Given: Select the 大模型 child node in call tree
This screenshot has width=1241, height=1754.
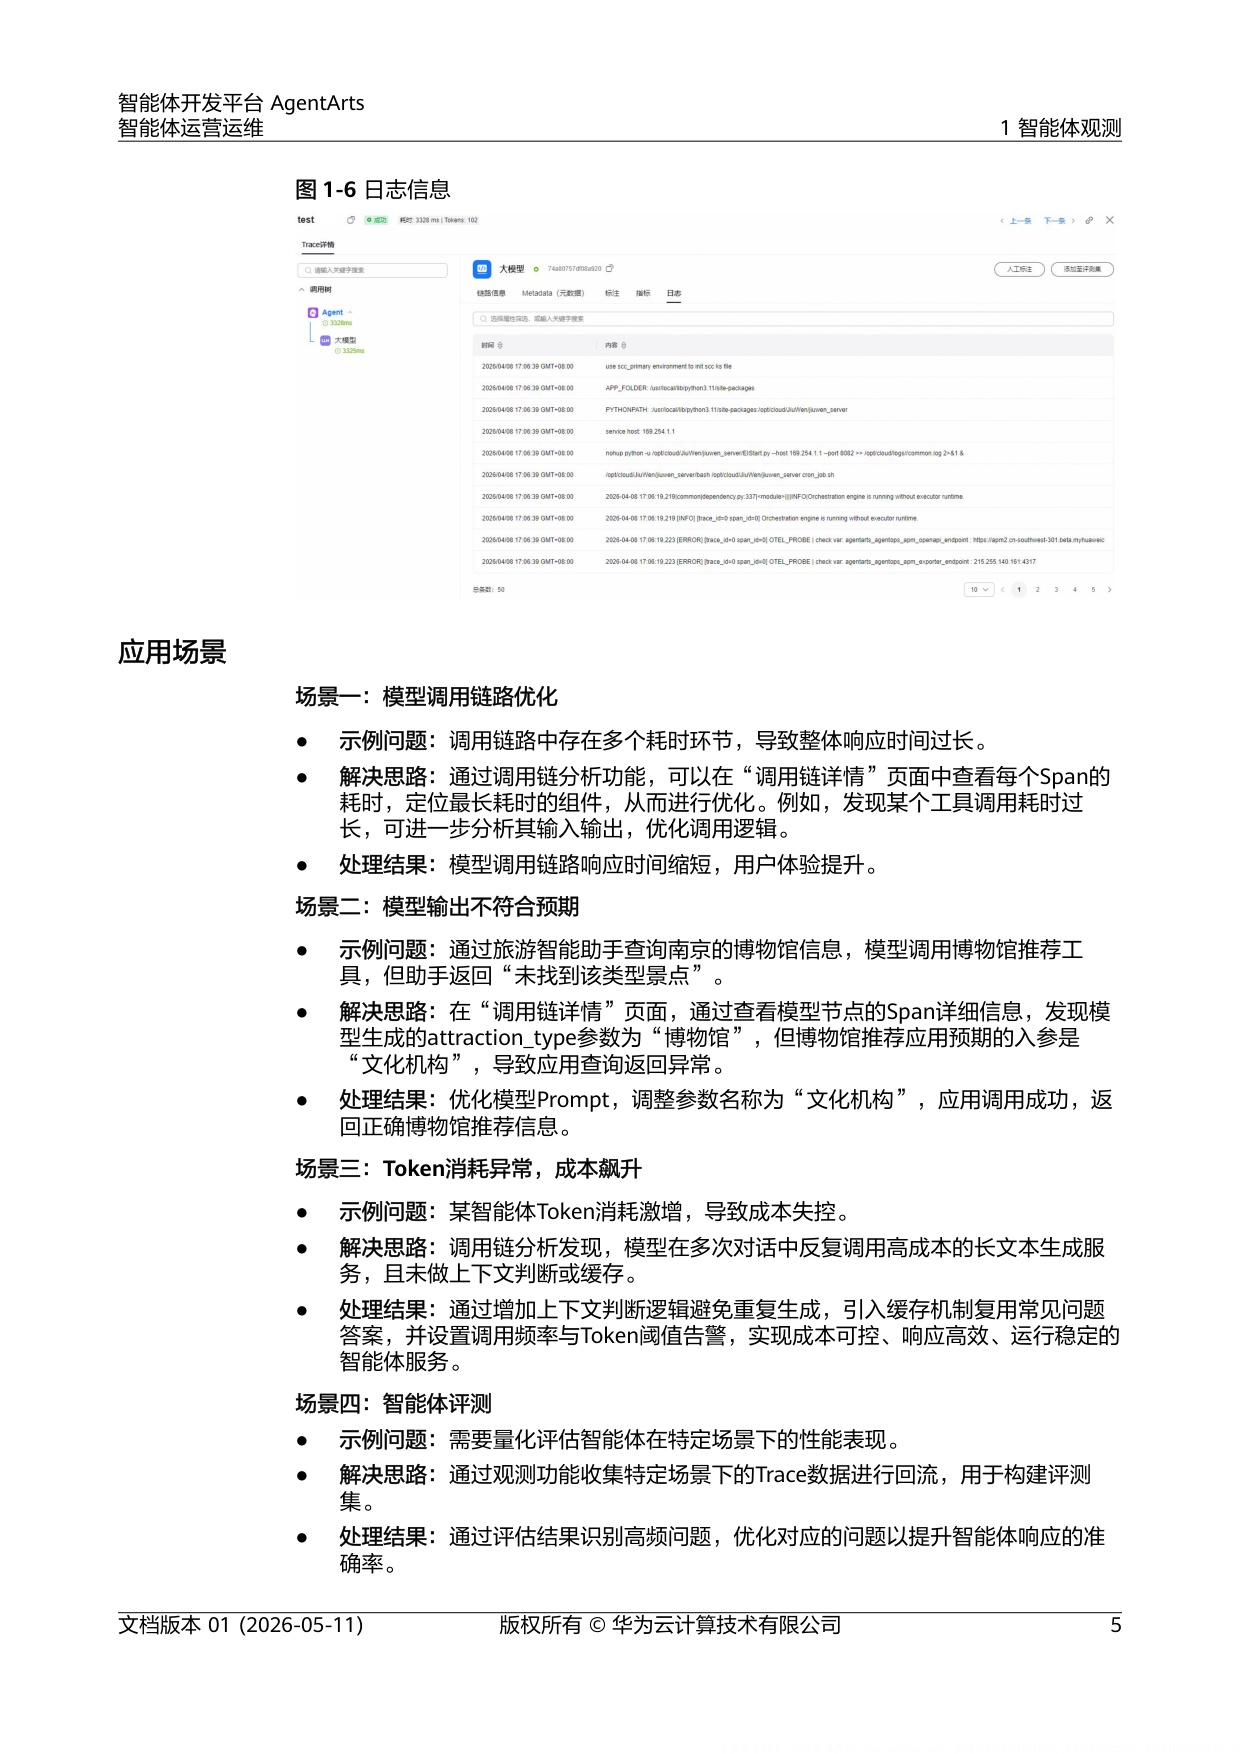Looking at the screenshot, I should tap(345, 341).
